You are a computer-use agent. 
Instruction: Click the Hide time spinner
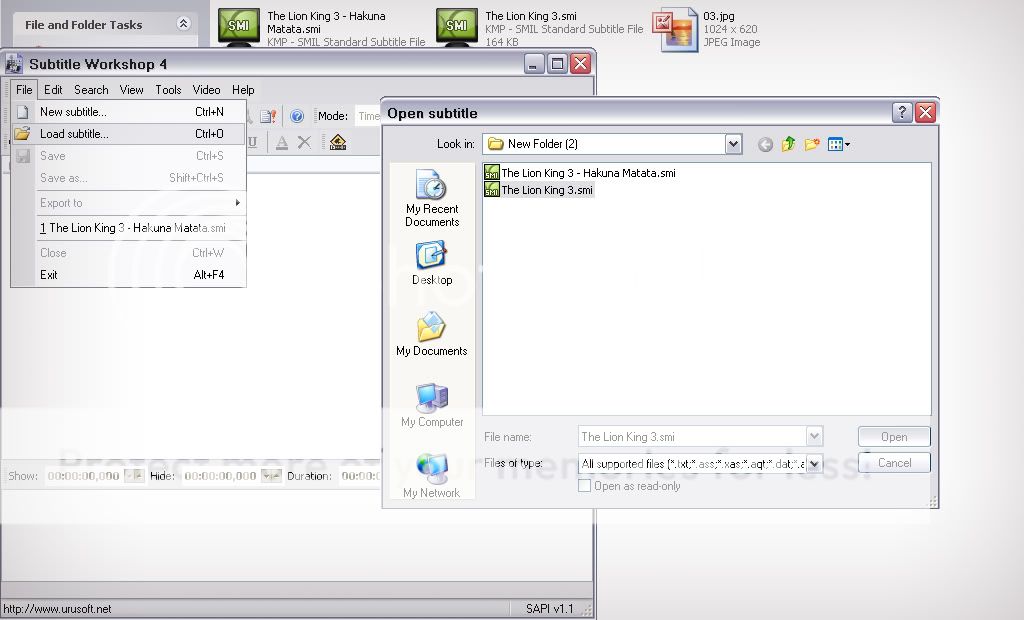coord(271,476)
